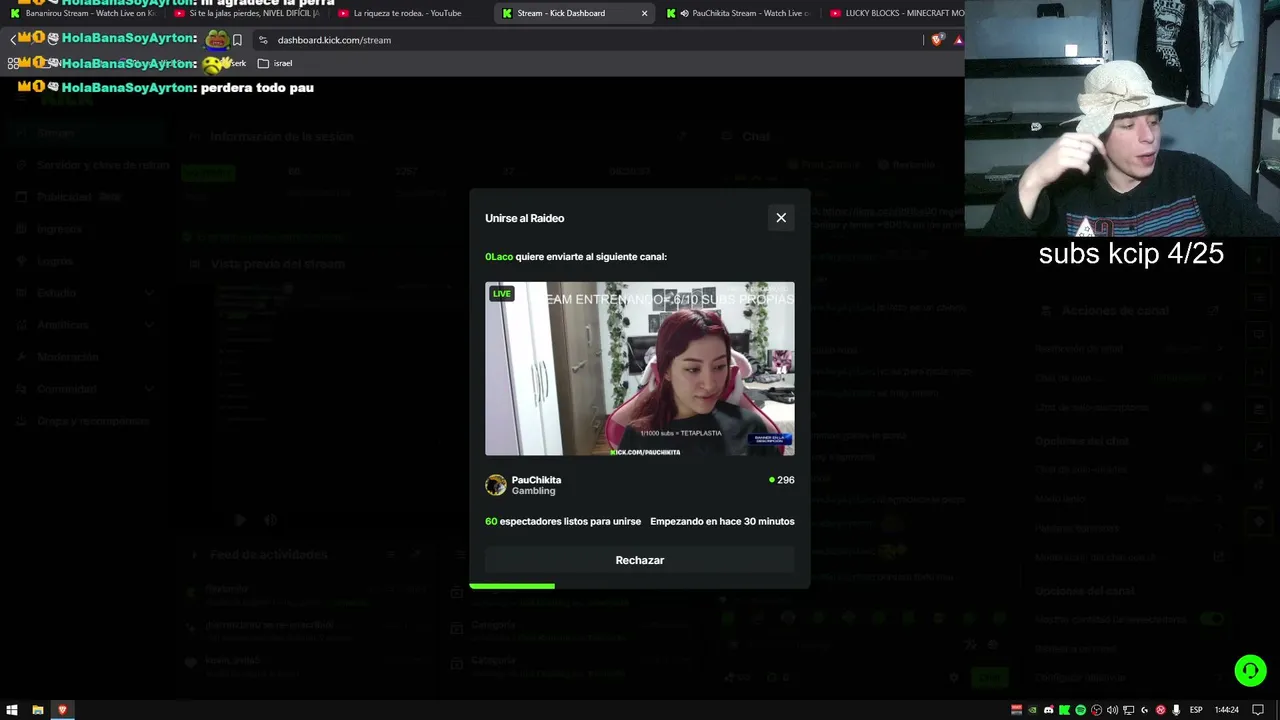Switch to the Bananirou Stream tab

[x=84, y=13]
